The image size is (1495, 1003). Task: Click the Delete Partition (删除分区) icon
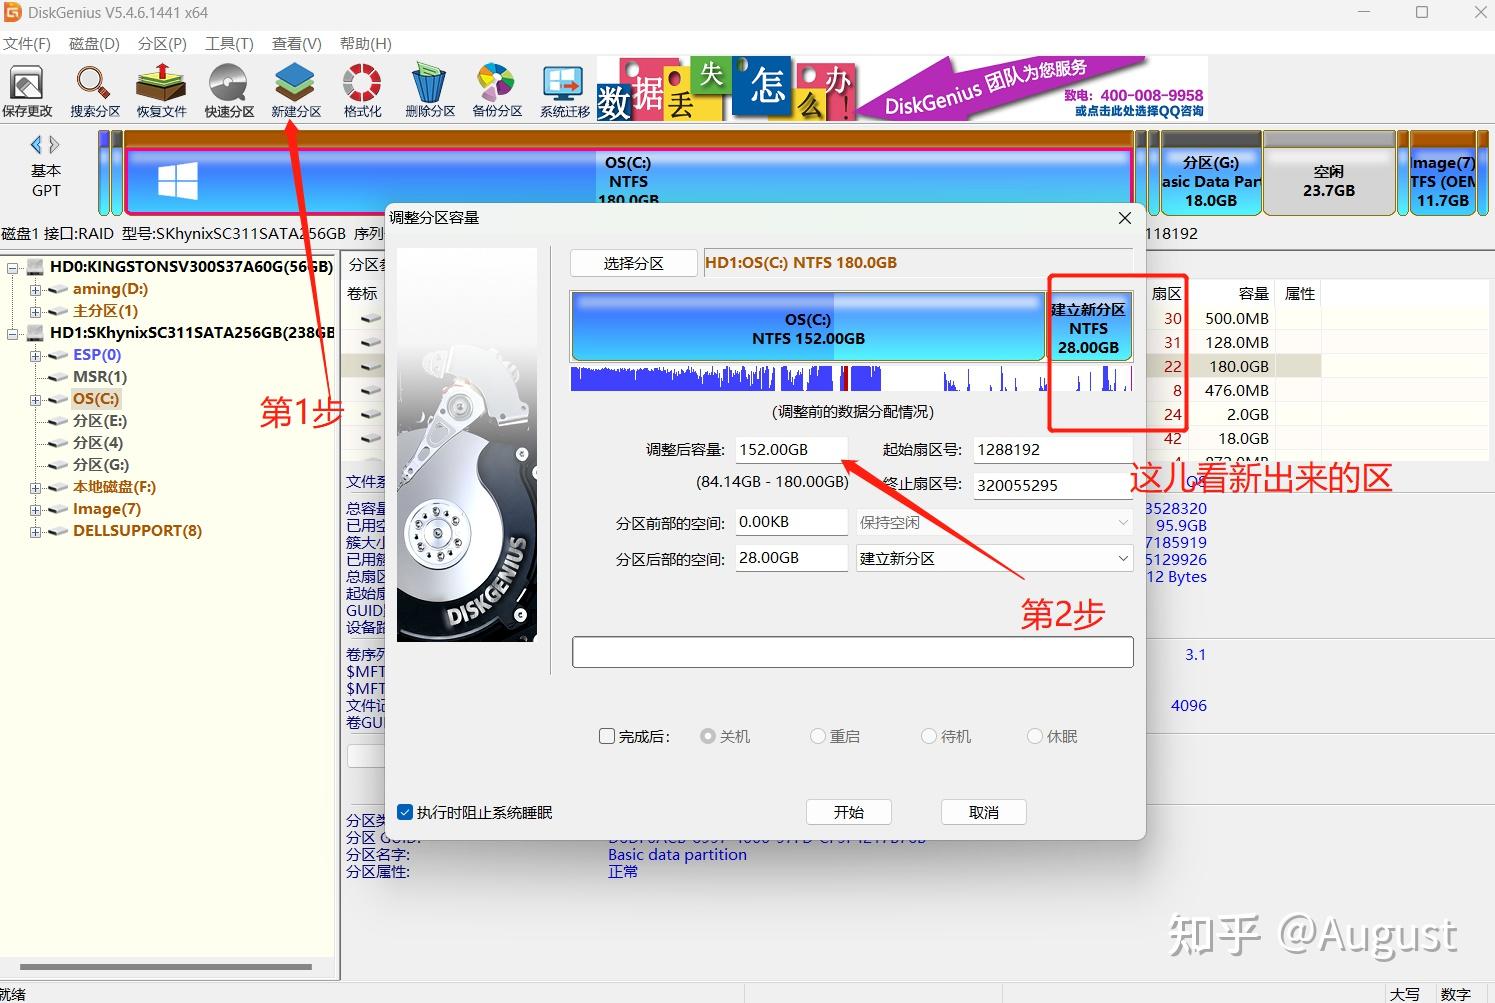(x=430, y=91)
